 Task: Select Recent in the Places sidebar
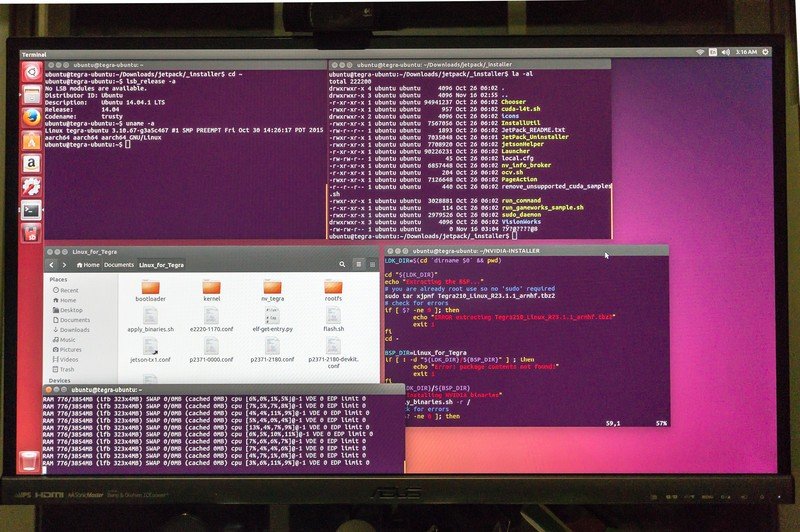66,290
